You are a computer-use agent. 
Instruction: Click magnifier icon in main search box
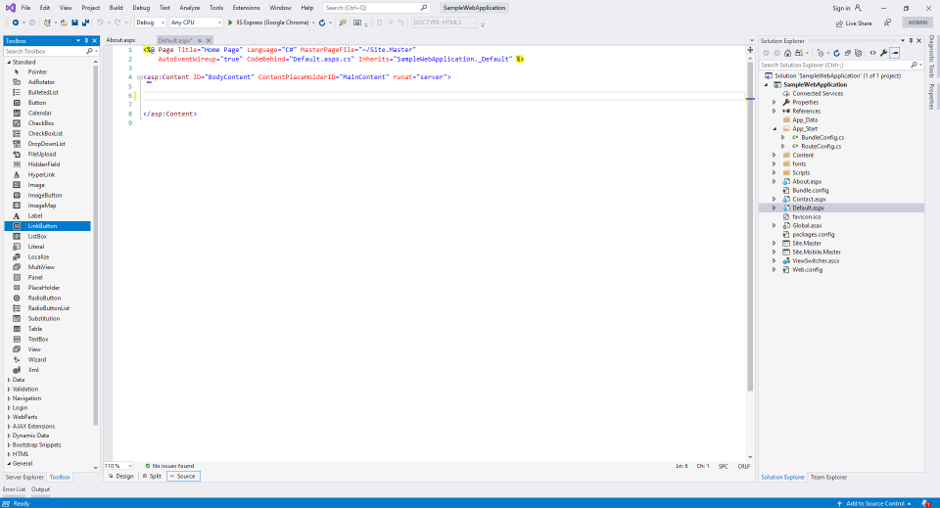[424, 8]
